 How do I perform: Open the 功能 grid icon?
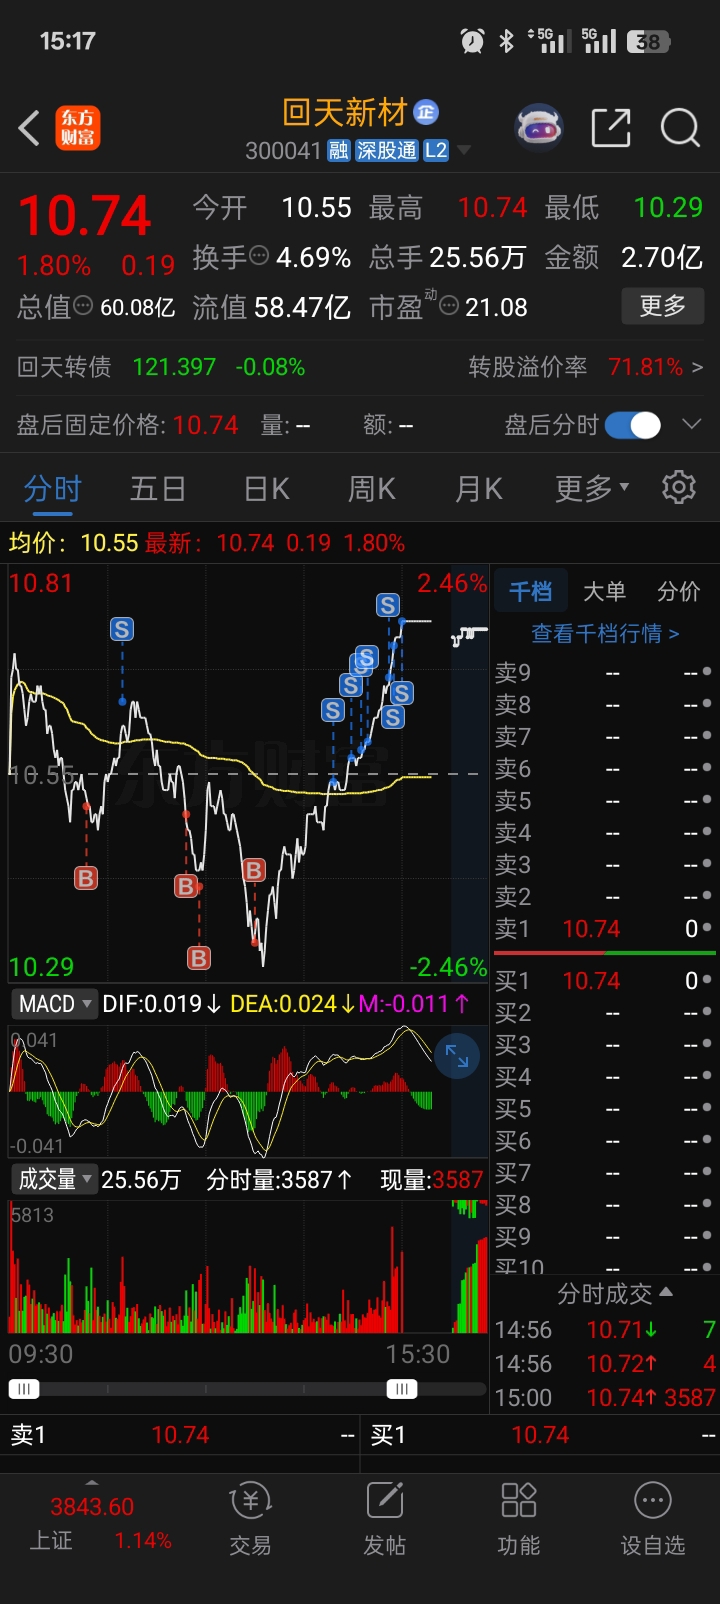pyautogui.click(x=519, y=1501)
